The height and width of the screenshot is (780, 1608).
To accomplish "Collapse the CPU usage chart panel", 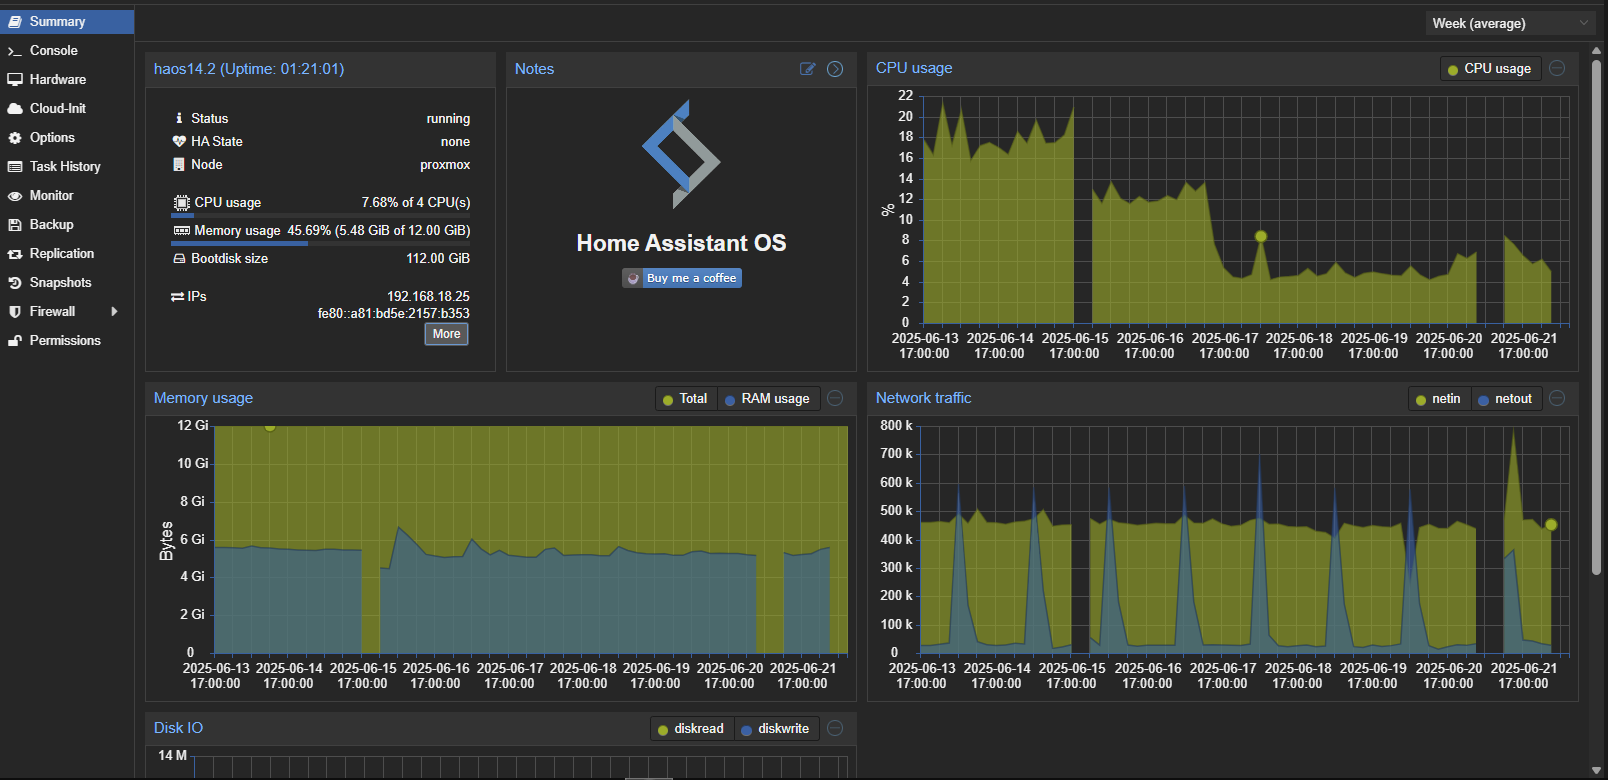I will pyautogui.click(x=1557, y=68).
